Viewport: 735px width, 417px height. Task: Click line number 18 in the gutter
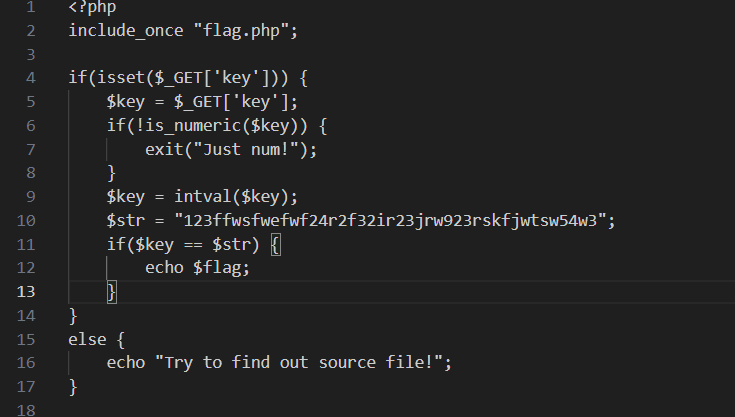25,409
